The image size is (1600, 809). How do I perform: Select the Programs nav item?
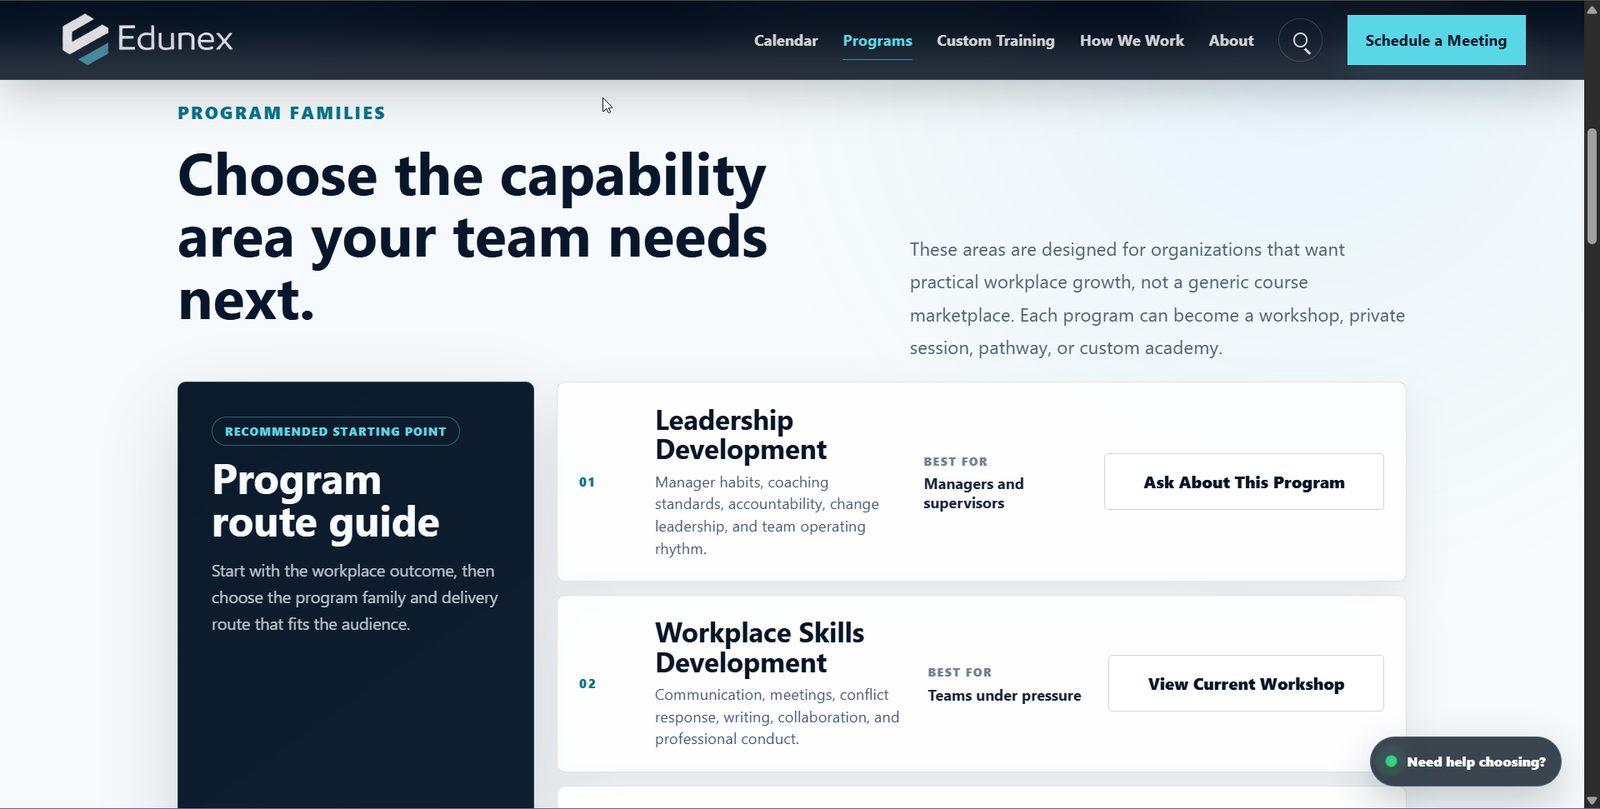(x=877, y=41)
